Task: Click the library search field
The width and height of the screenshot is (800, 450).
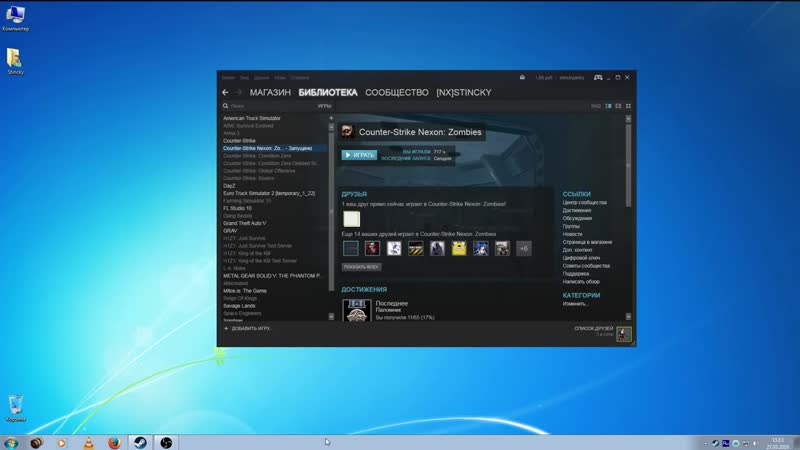Action: click(270, 106)
